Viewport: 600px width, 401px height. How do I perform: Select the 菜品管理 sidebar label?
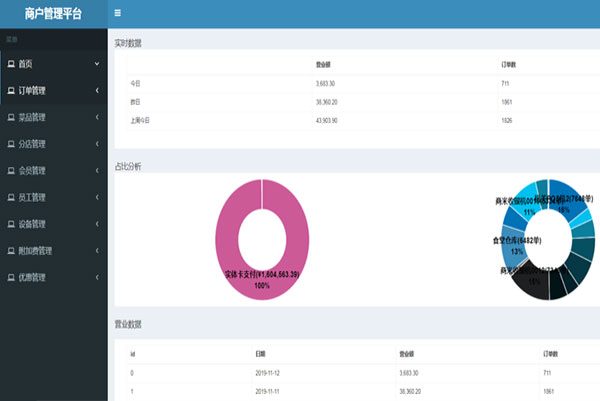click(x=32, y=117)
